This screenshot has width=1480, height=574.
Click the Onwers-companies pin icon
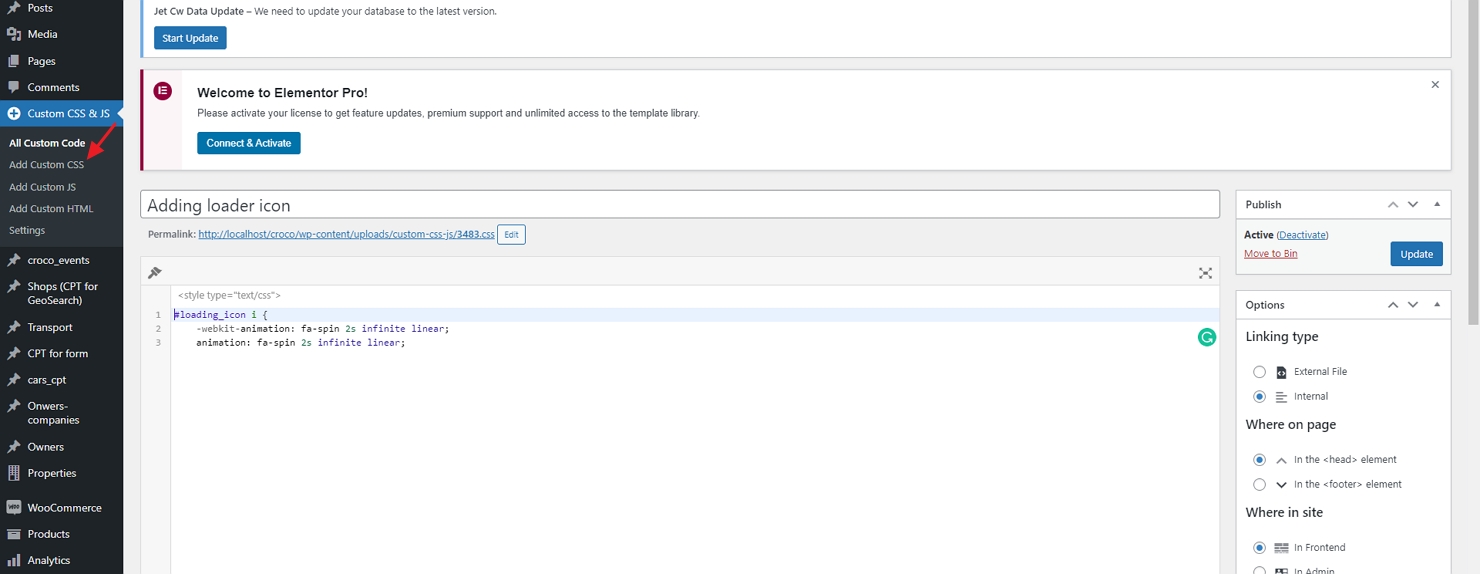click(14, 406)
